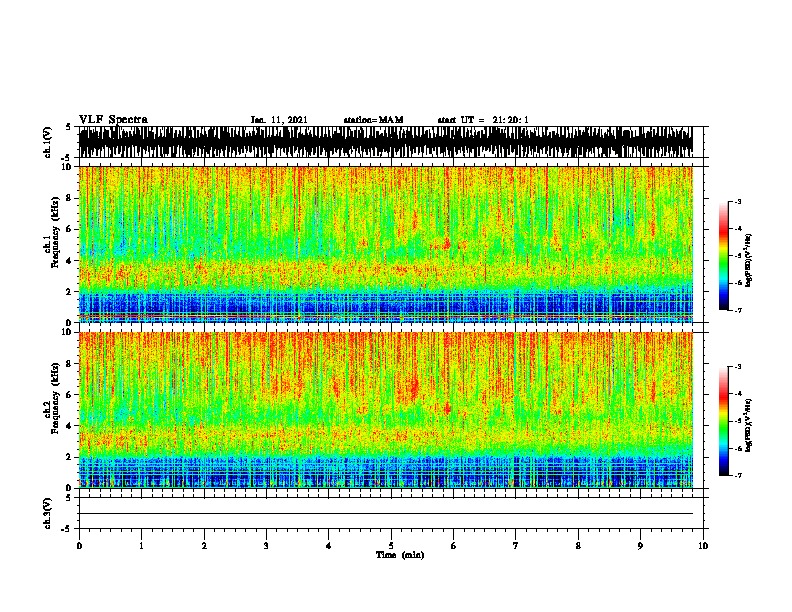Screen dimensions: 792x612
Task: Click the ch.2 PSD color bar
Action: [x=723, y=421]
